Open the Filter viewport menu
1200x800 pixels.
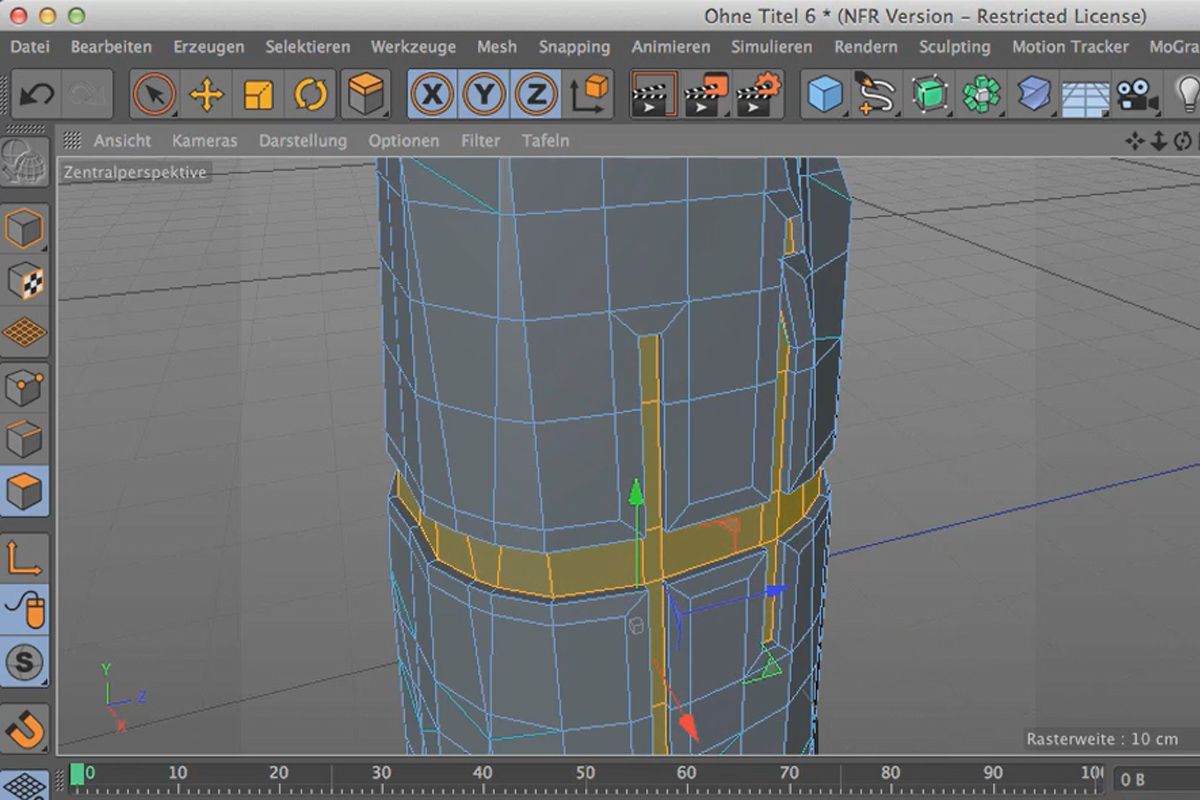[x=481, y=141]
